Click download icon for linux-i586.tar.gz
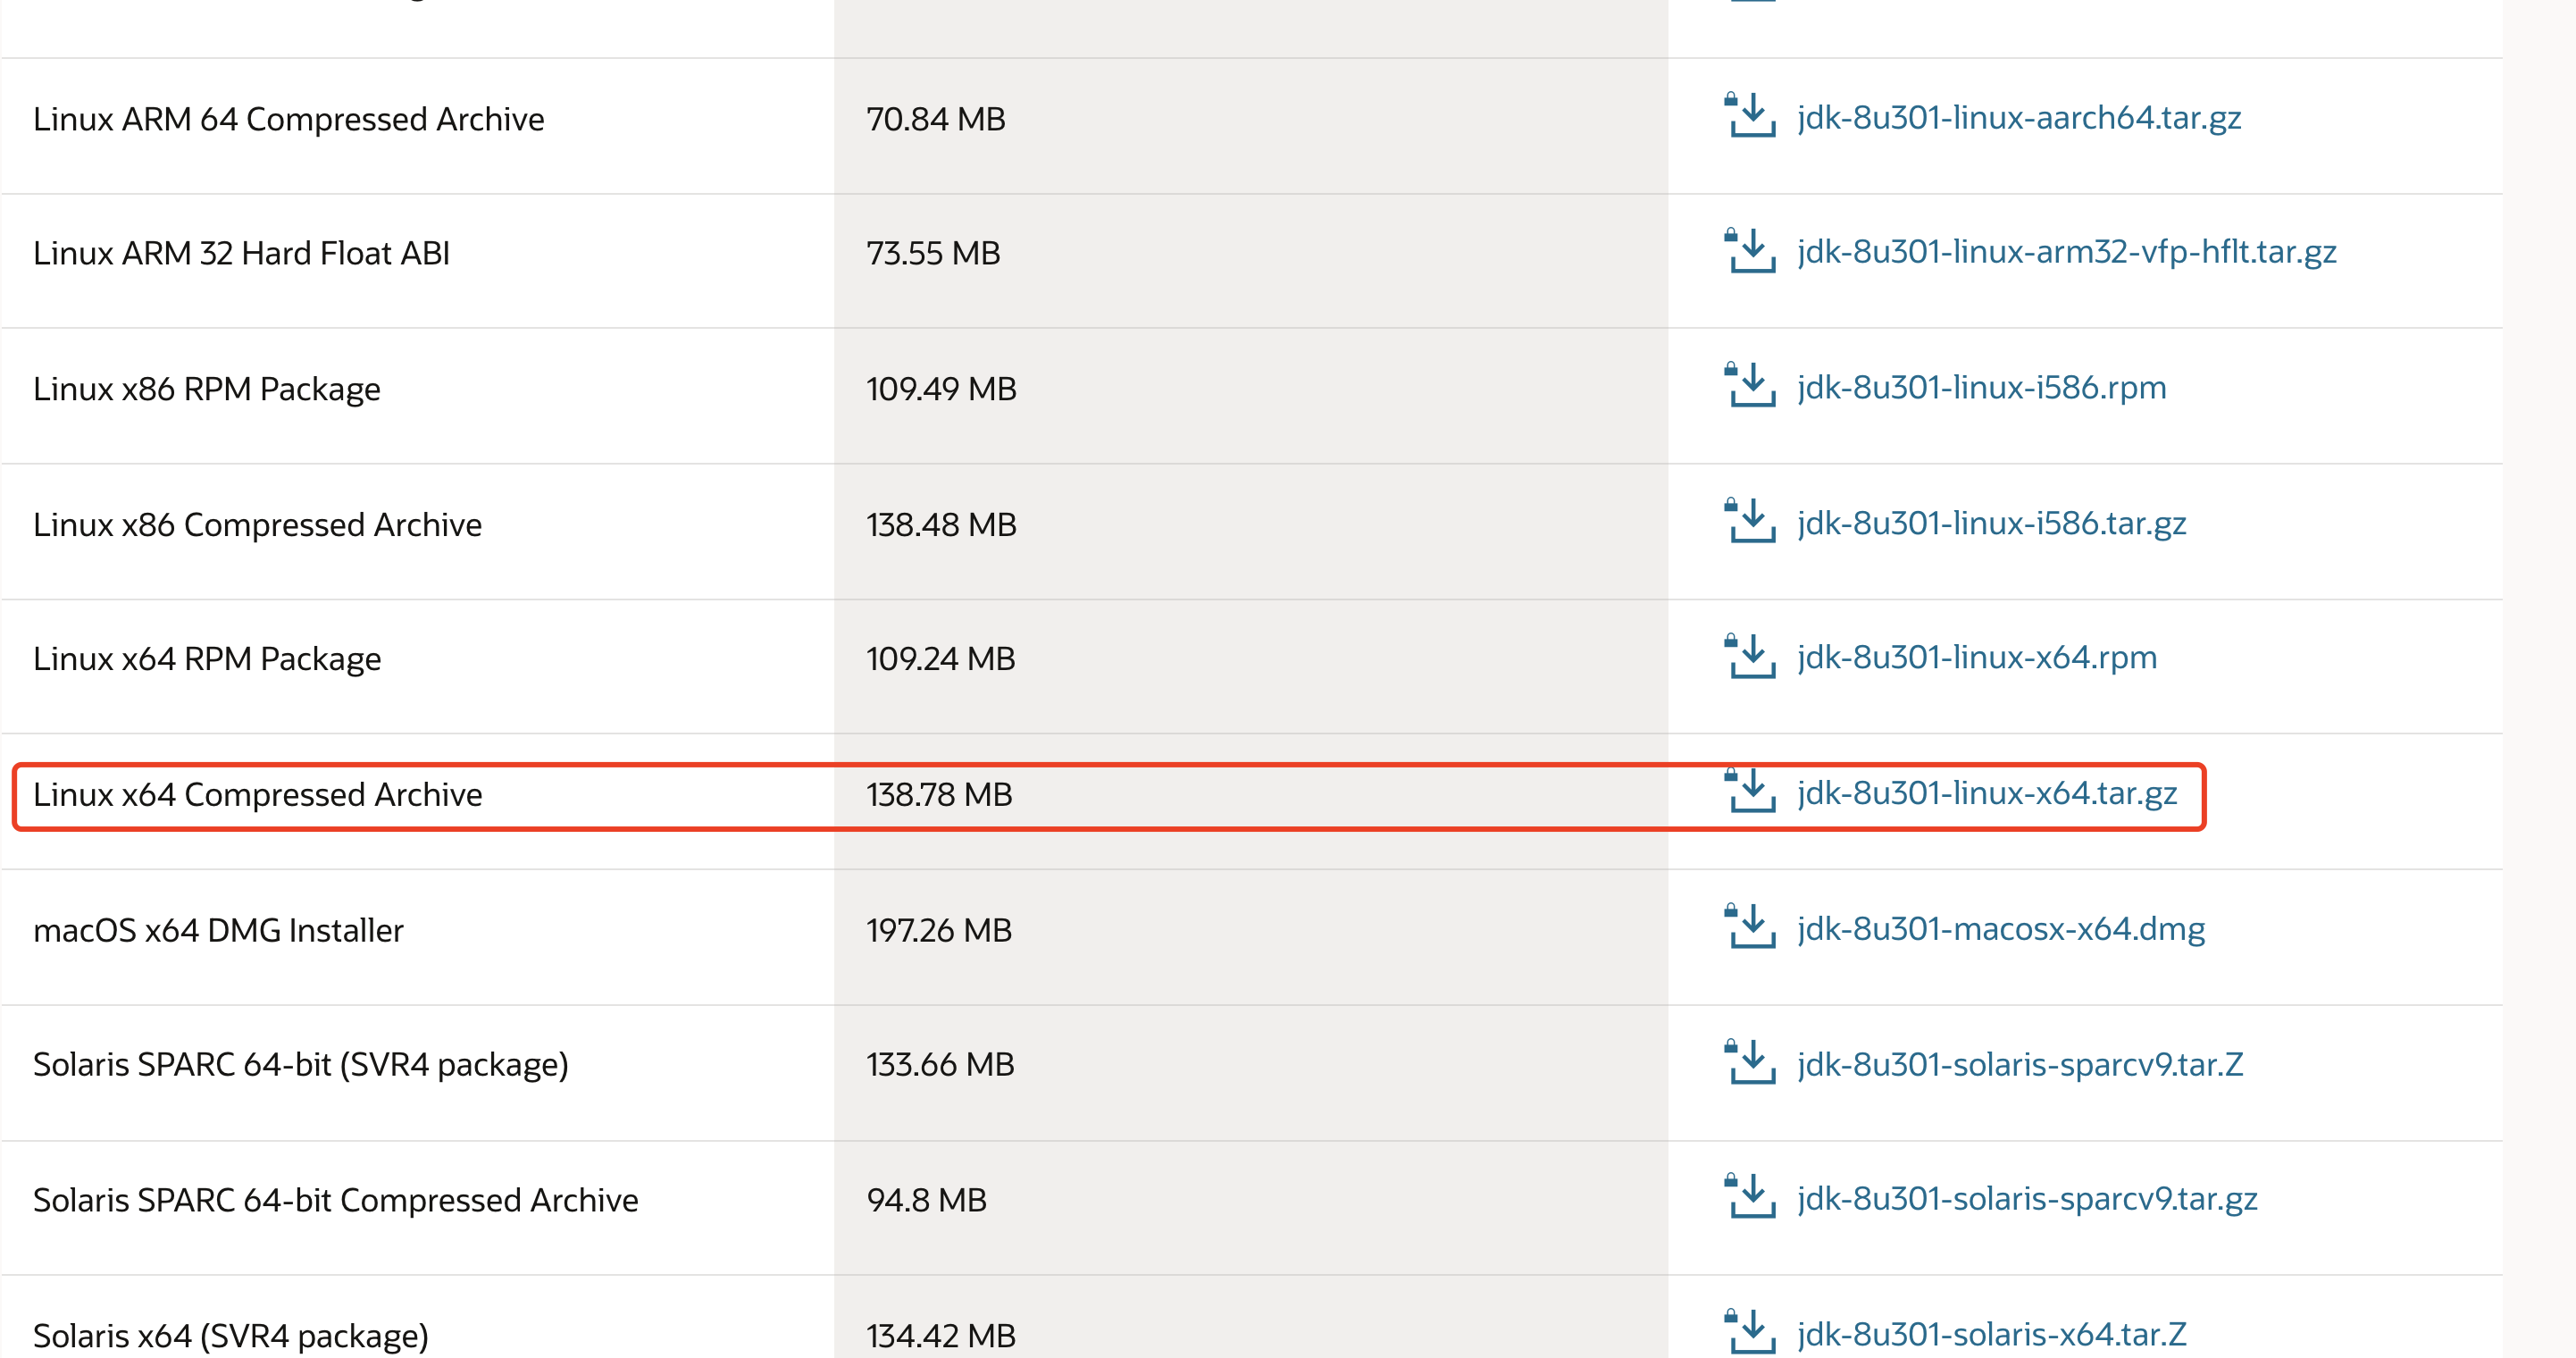 (x=1750, y=522)
